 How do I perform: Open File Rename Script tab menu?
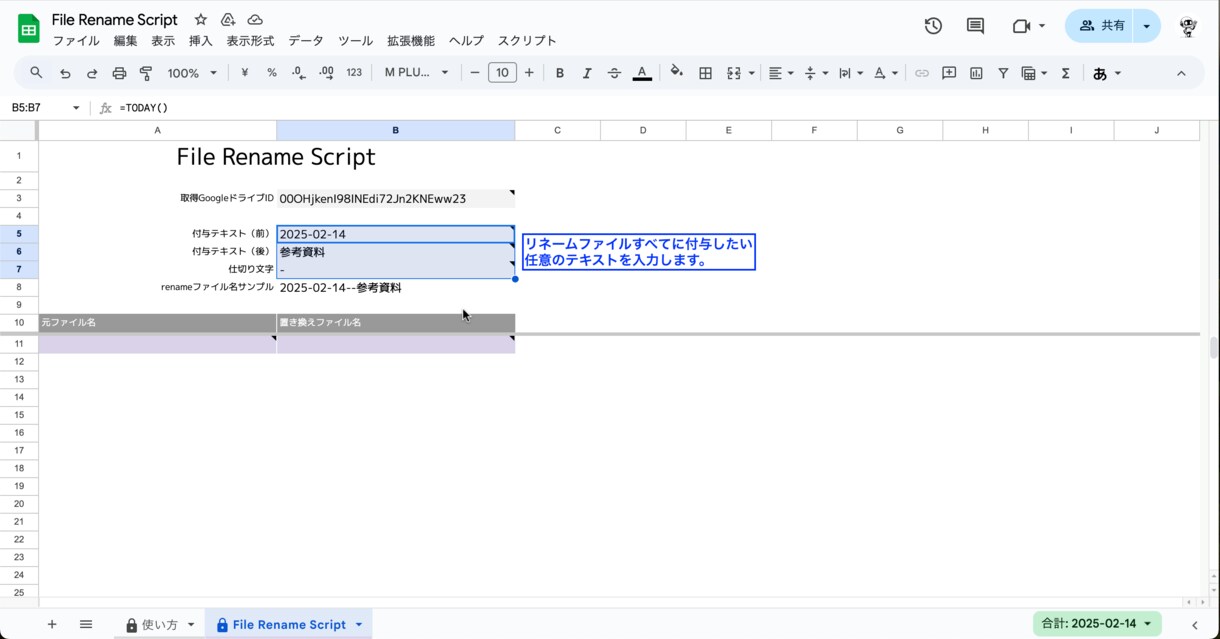click(x=359, y=624)
